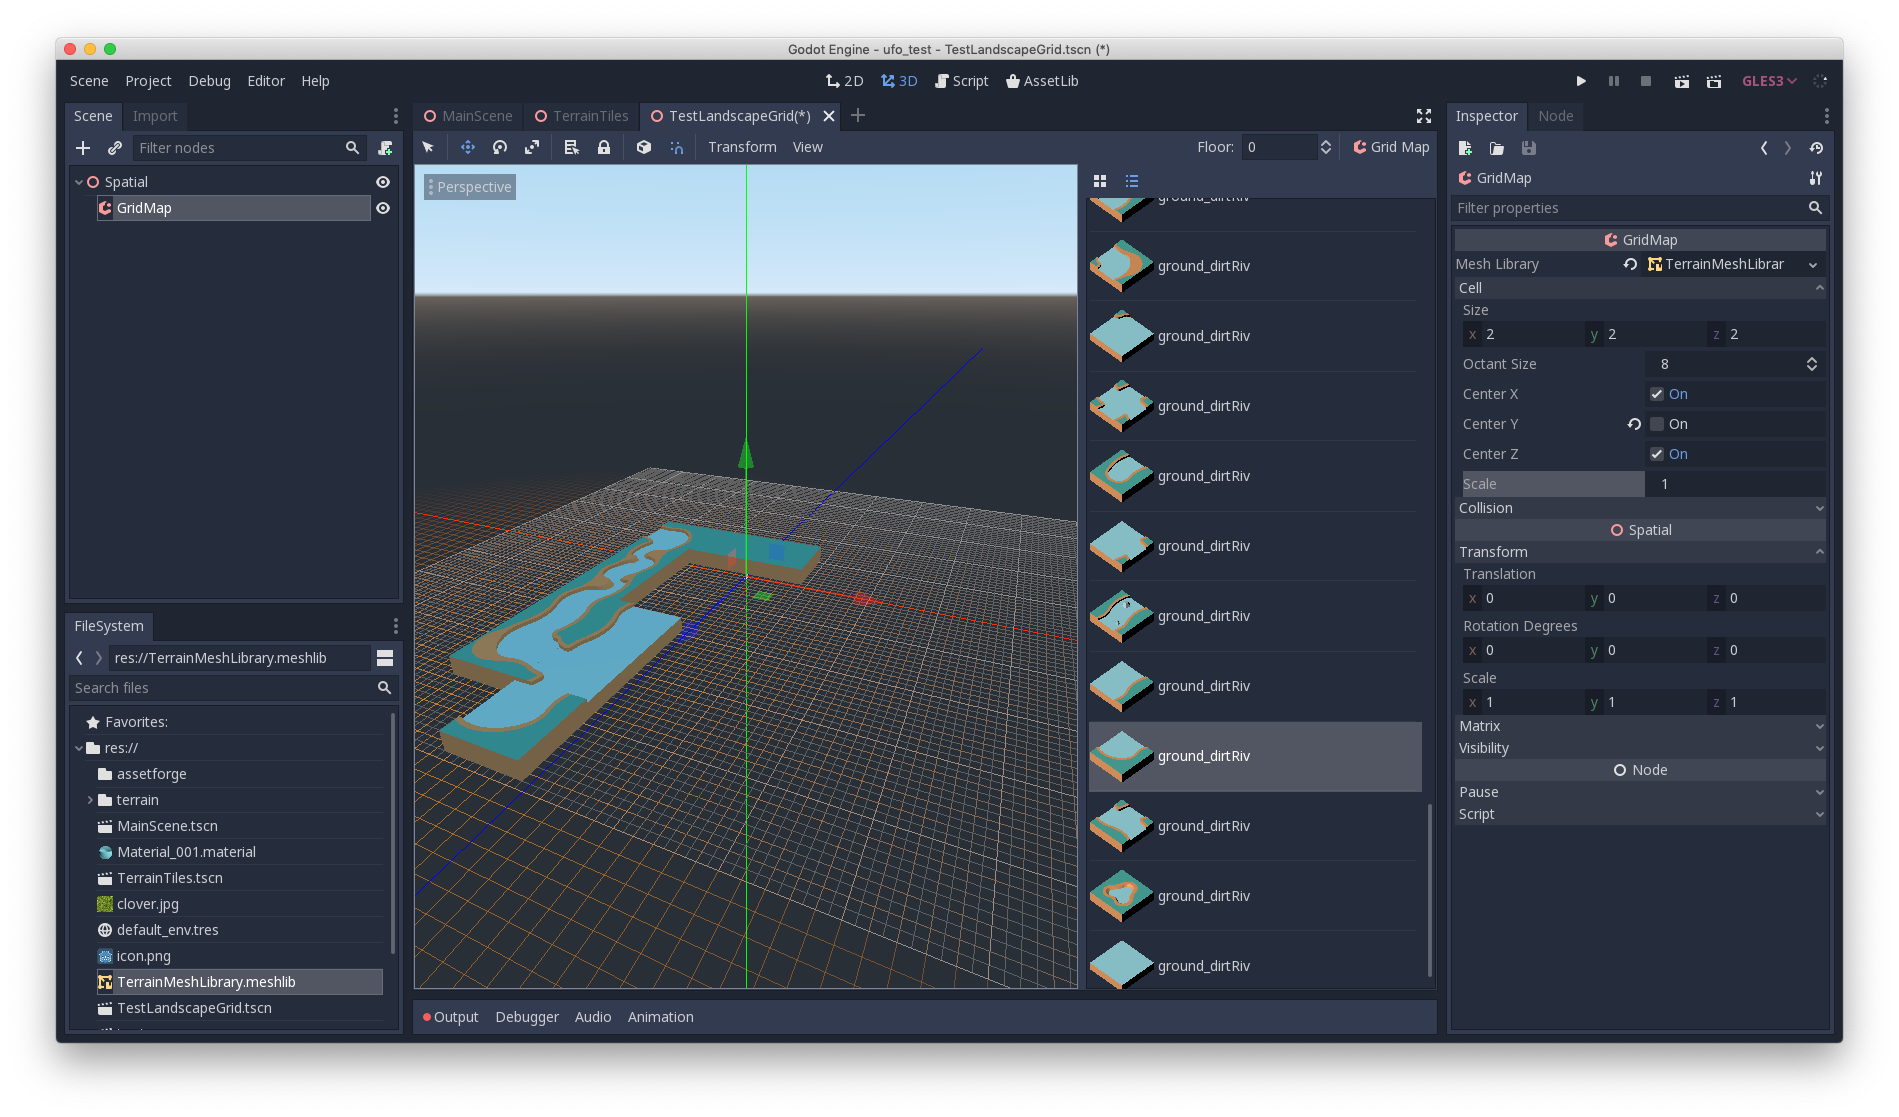
Task: Toggle local space cube icon
Action: coord(644,147)
